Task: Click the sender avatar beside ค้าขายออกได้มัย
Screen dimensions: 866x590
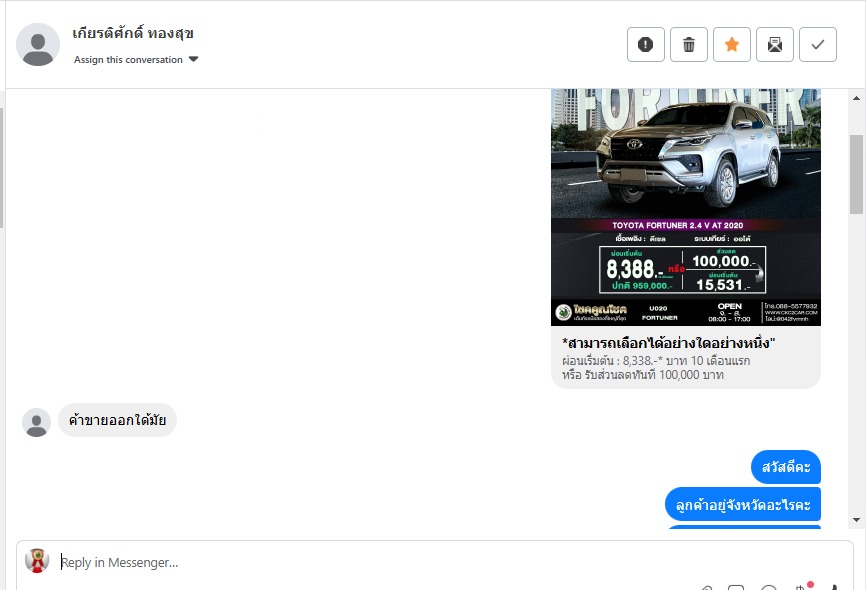Action: pos(36,423)
